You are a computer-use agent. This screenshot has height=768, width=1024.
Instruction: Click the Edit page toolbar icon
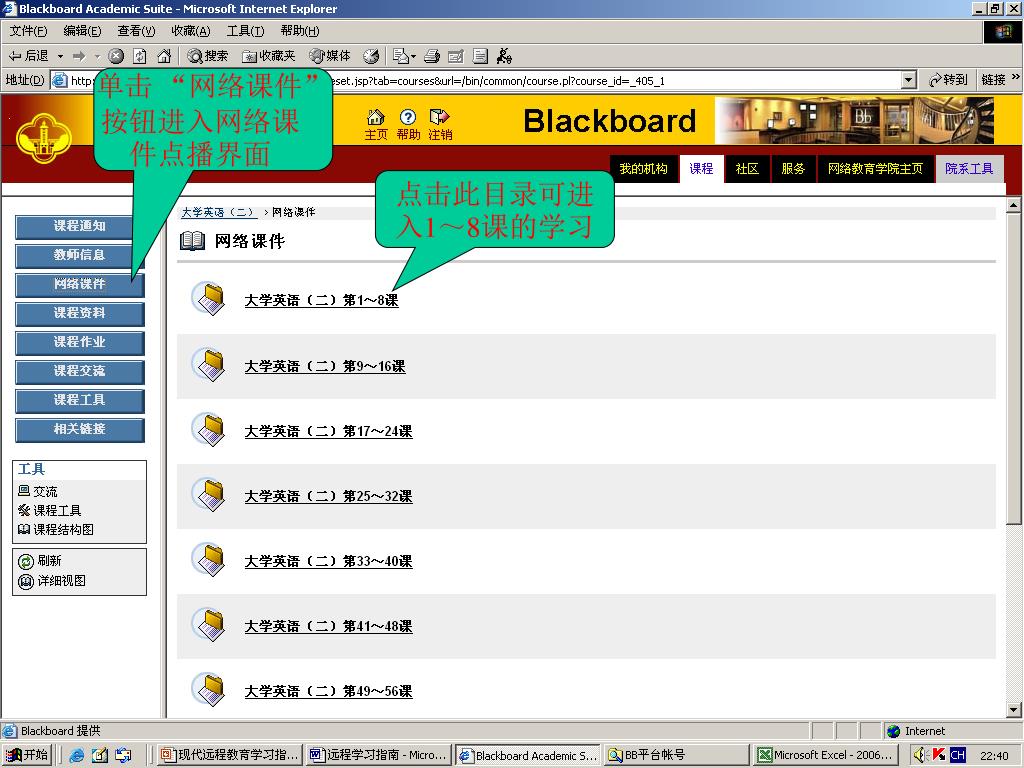coord(456,56)
